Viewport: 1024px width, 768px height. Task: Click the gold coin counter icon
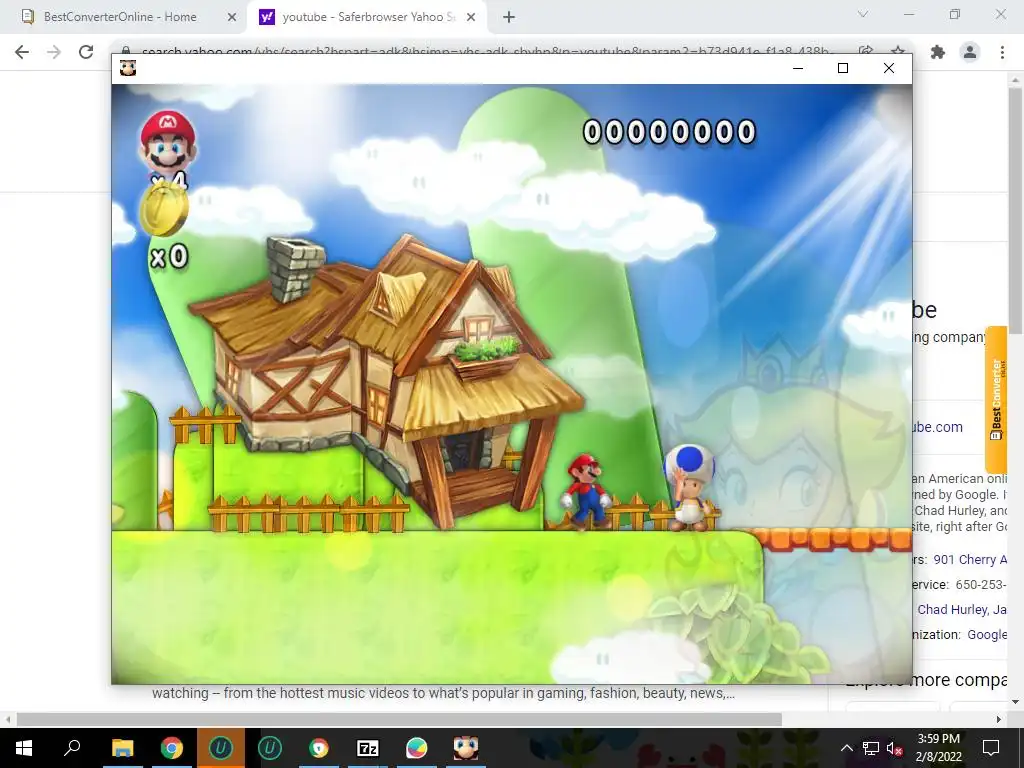pyautogui.click(x=164, y=209)
